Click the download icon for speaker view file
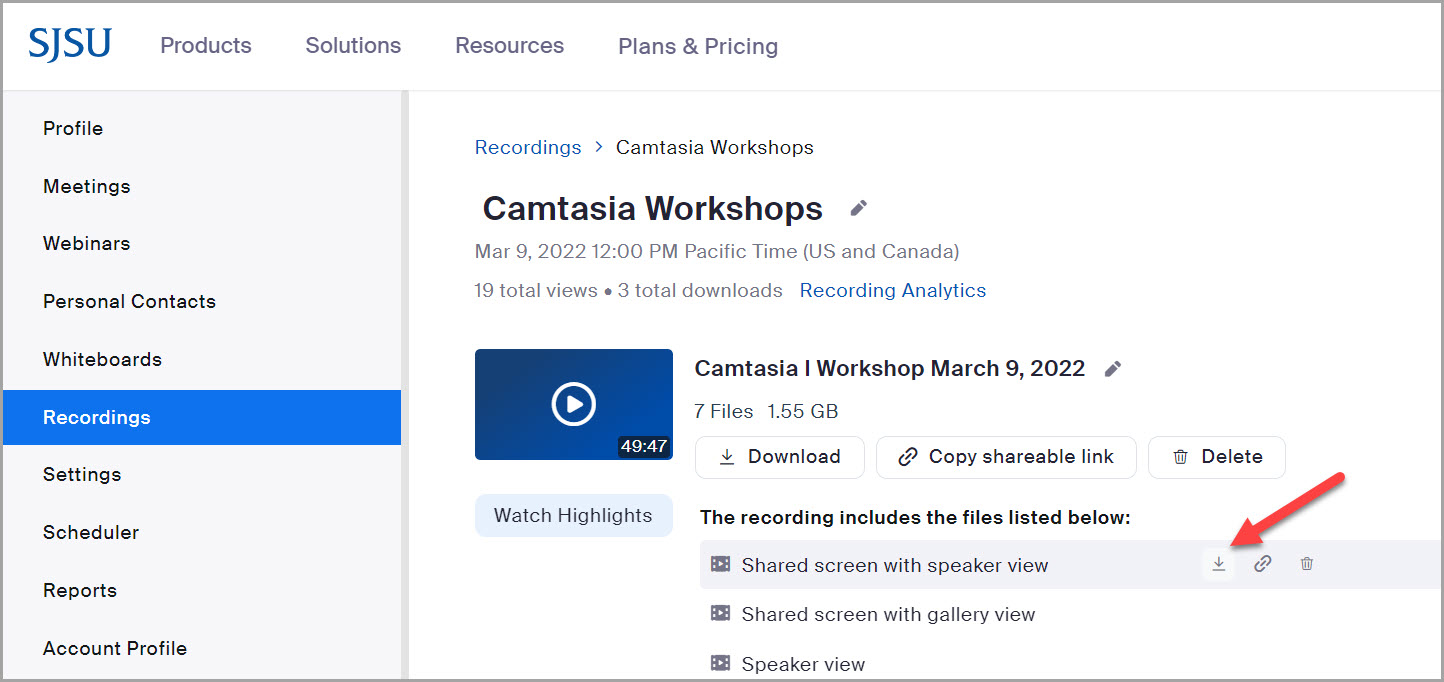The image size is (1444, 682). 1218,564
